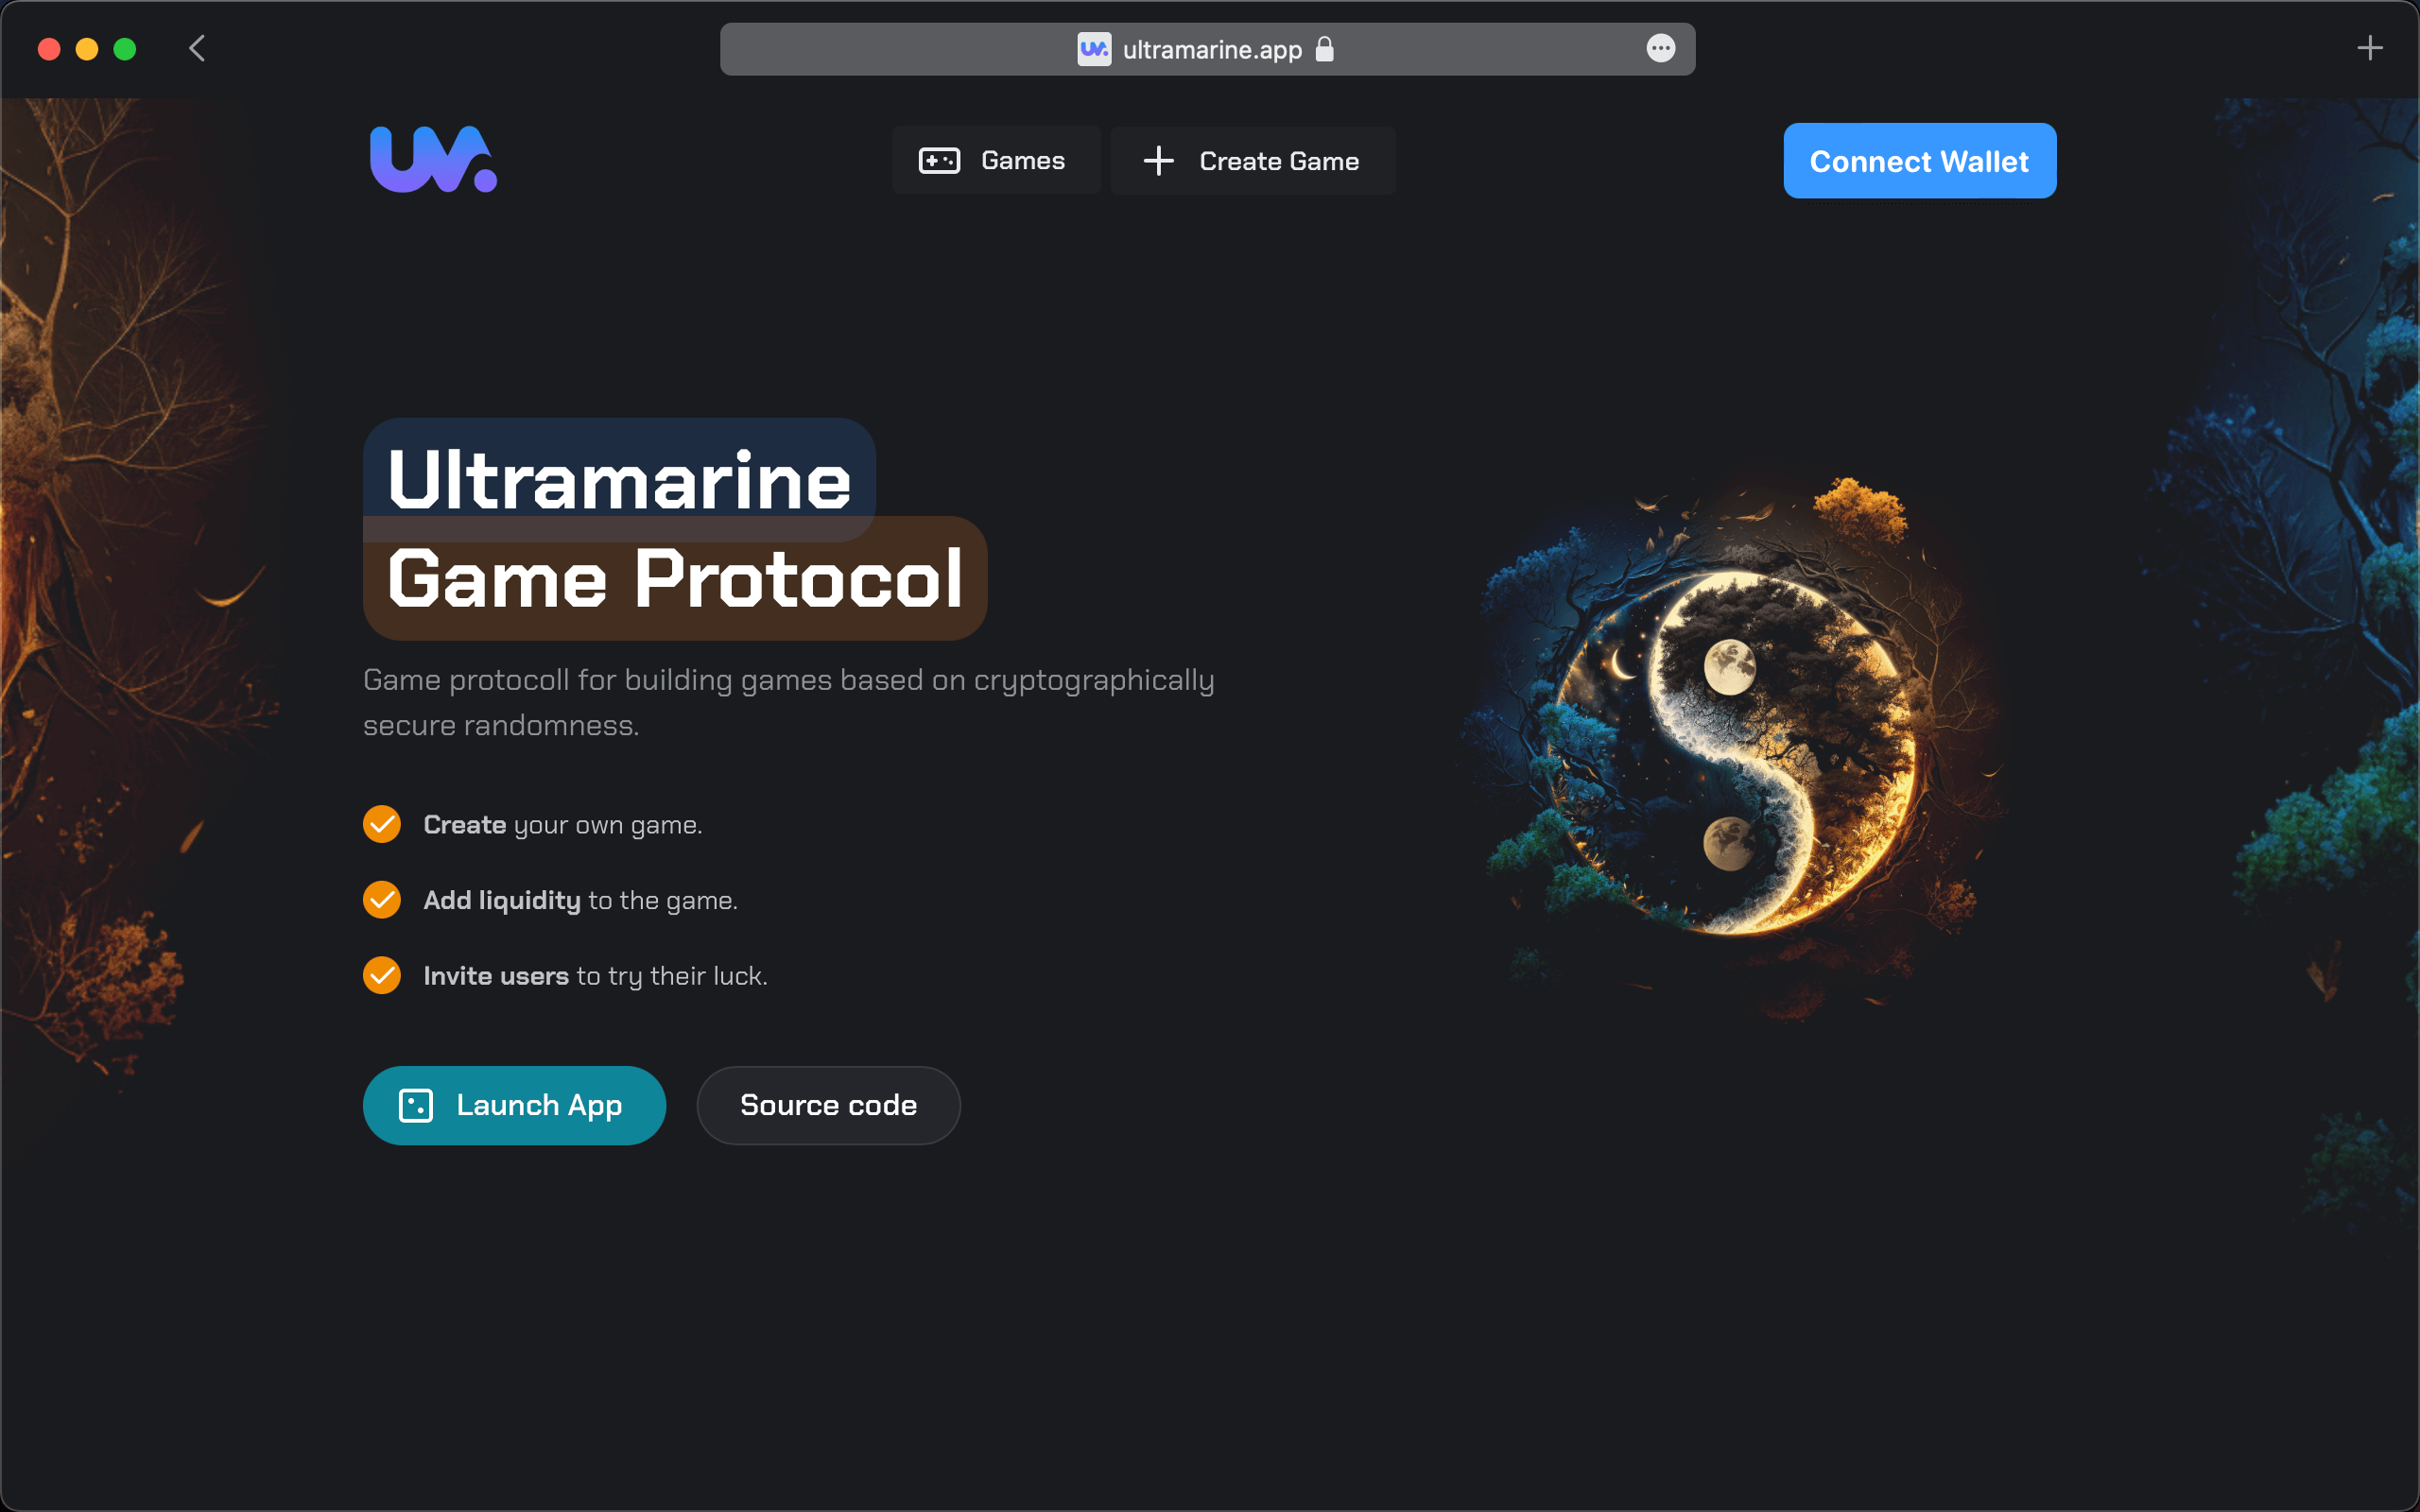Click the Ultramarine logo in header
The height and width of the screenshot is (1512, 2420).
(x=432, y=160)
